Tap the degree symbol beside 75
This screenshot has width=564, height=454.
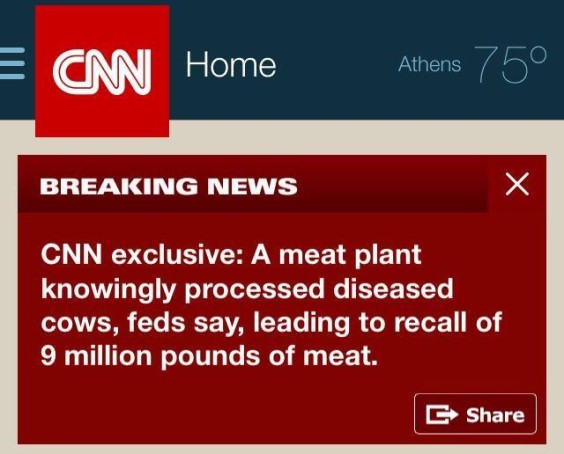pos(538,55)
